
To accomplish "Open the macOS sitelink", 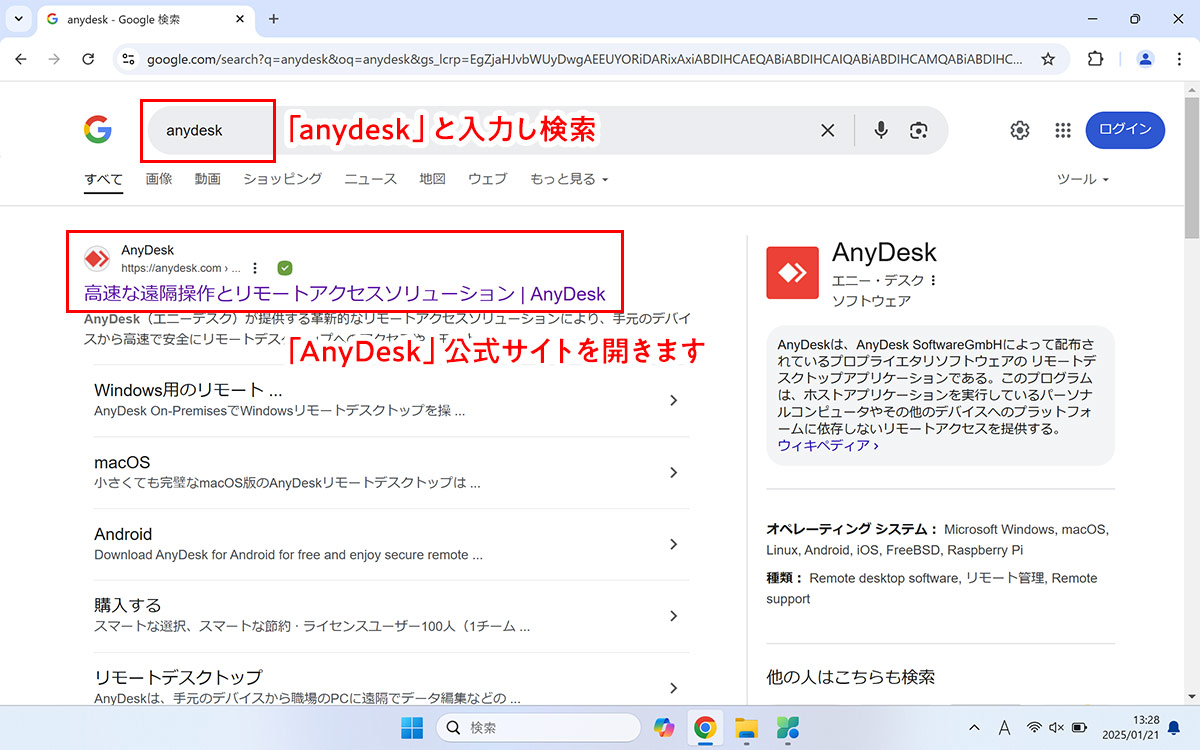I will coord(122,462).
